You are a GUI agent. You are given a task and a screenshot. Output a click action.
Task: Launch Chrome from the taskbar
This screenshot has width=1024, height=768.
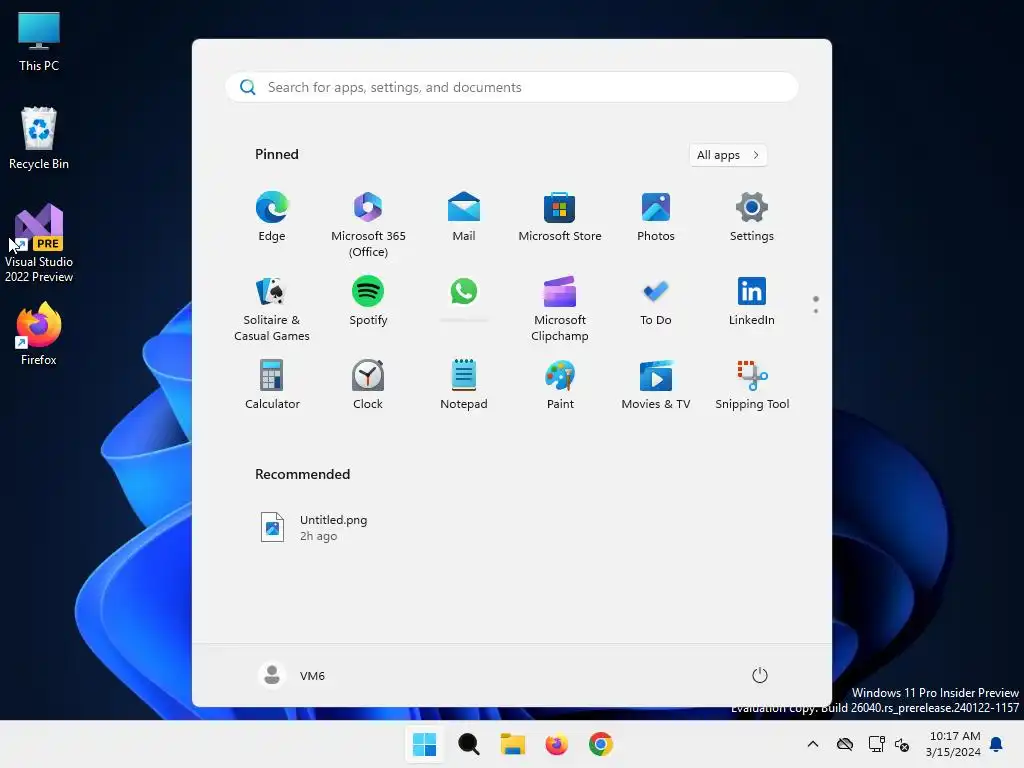[601, 744]
